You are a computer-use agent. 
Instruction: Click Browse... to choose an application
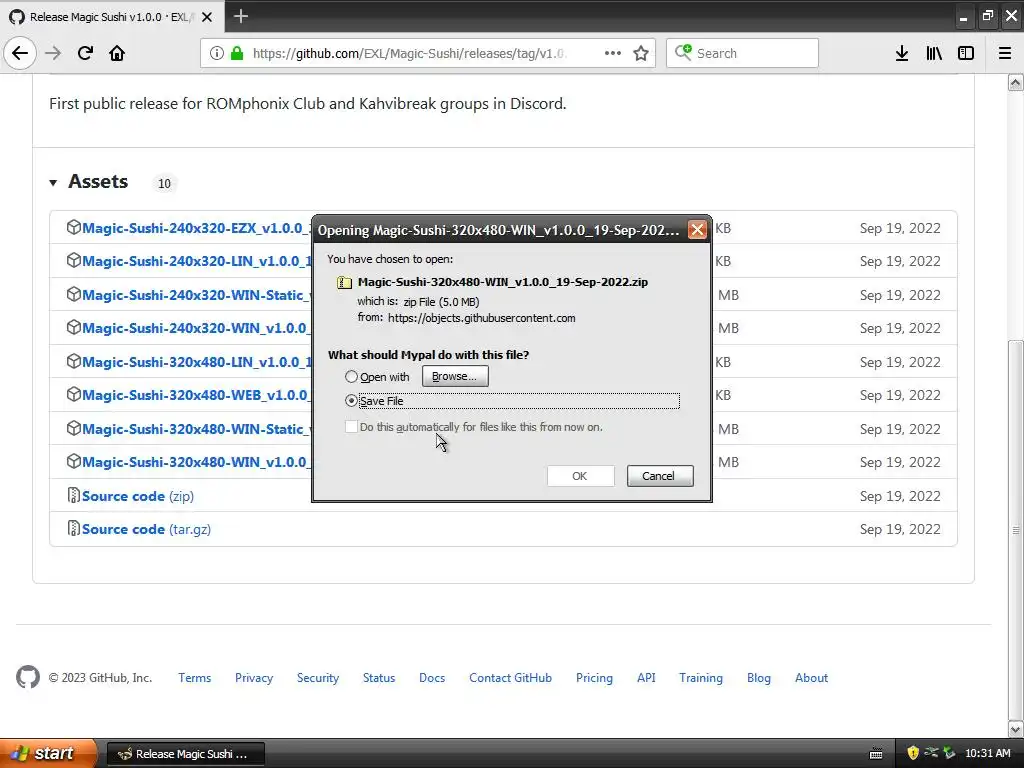pyautogui.click(x=455, y=377)
